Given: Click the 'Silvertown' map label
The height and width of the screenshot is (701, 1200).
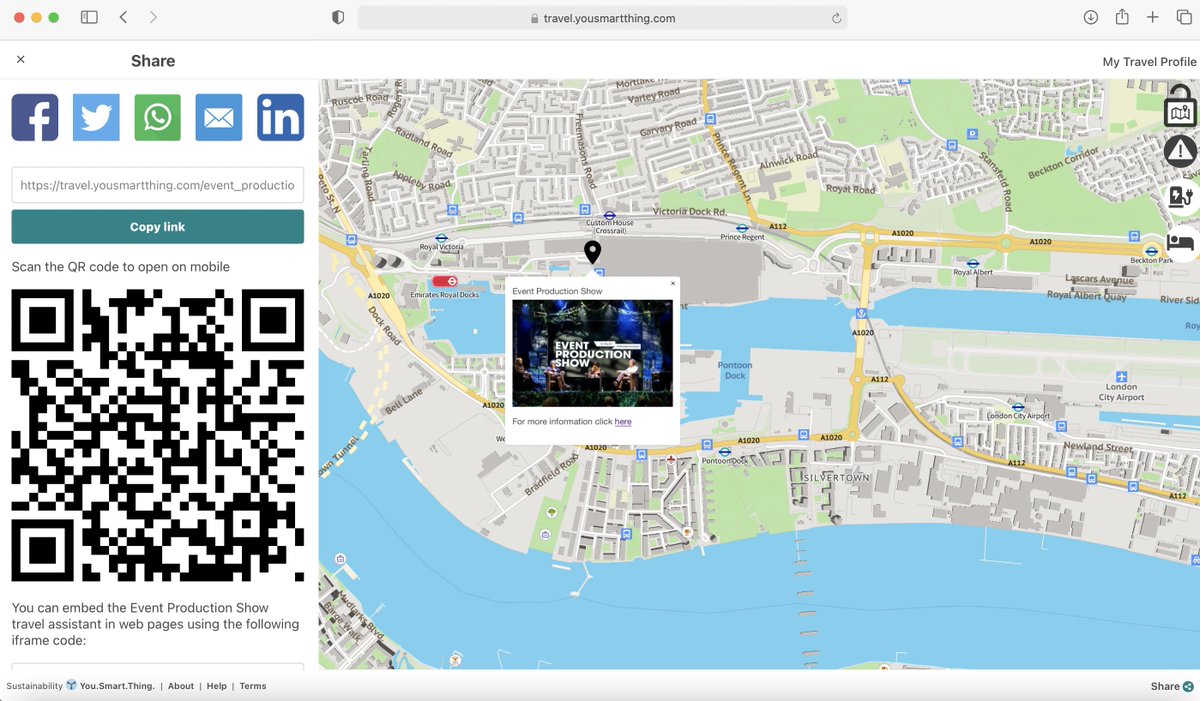Looking at the screenshot, I should coord(836,479).
